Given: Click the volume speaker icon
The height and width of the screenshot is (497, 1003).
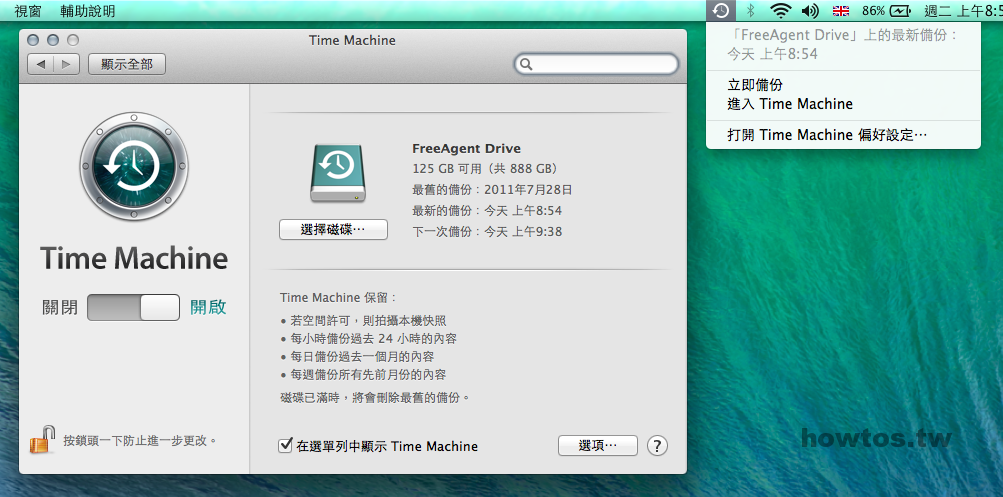Looking at the screenshot, I should click(x=810, y=10).
